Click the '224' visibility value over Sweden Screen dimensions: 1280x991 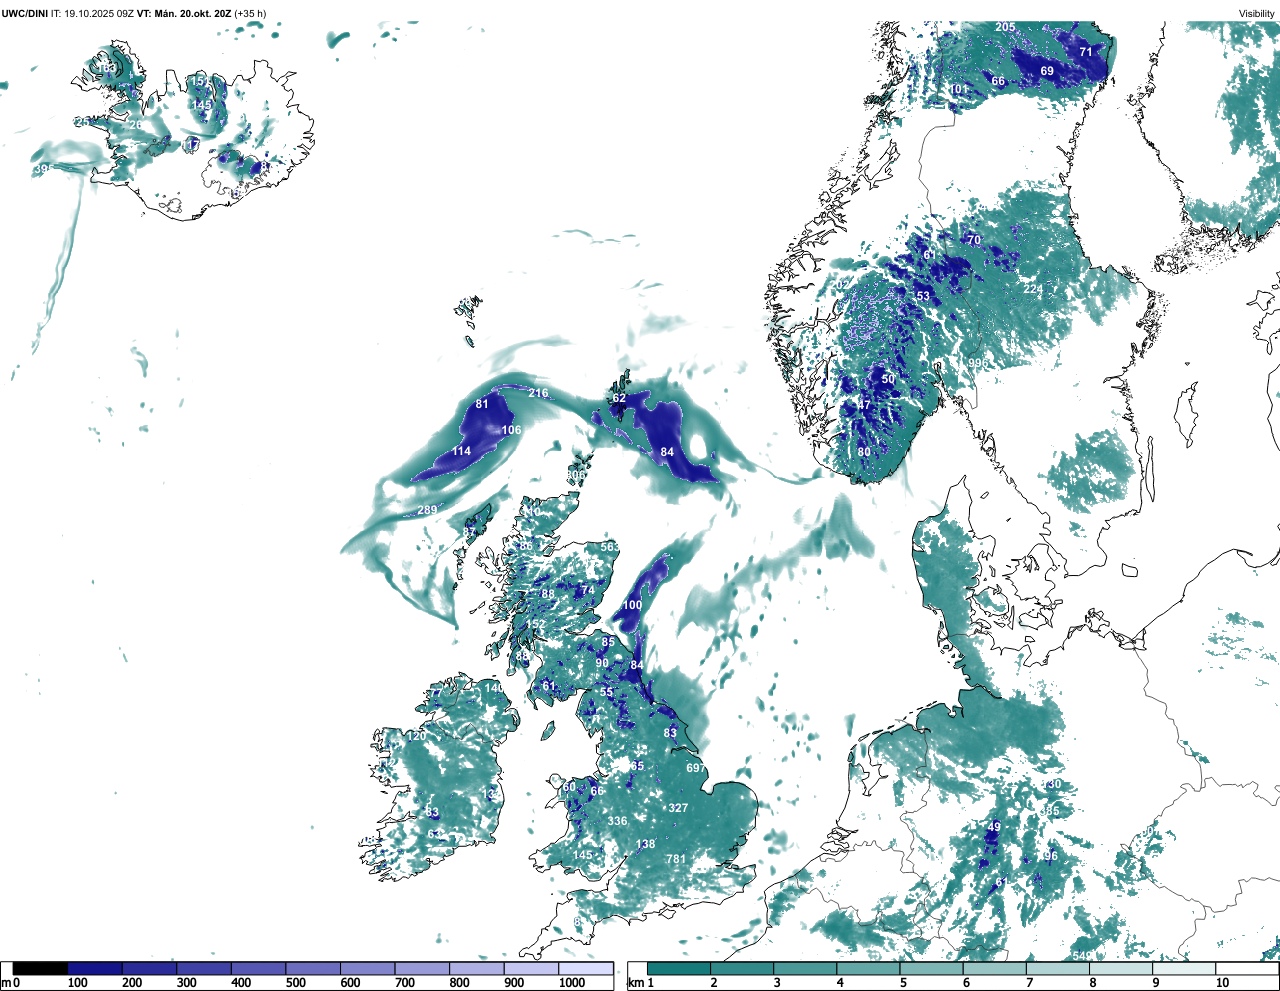click(x=1033, y=289)
